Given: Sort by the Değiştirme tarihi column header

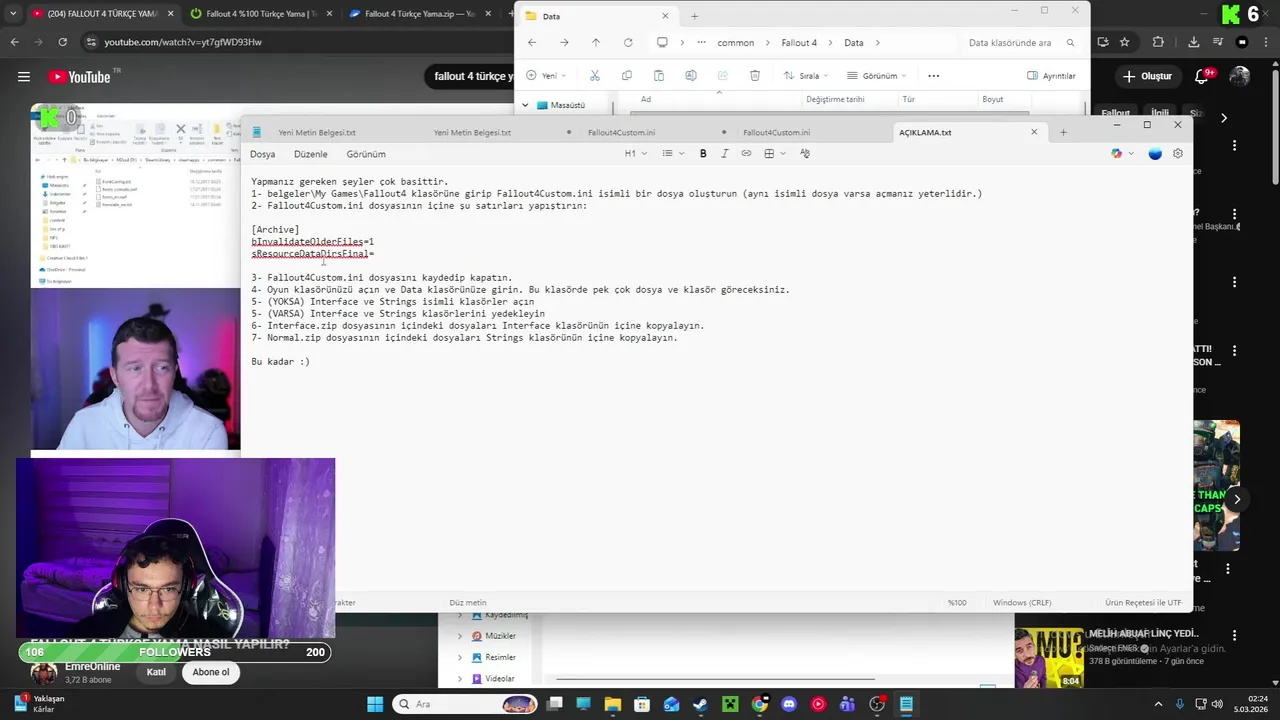Looking at the screenshot, I should pyautogui.click(x=835, y=99).
